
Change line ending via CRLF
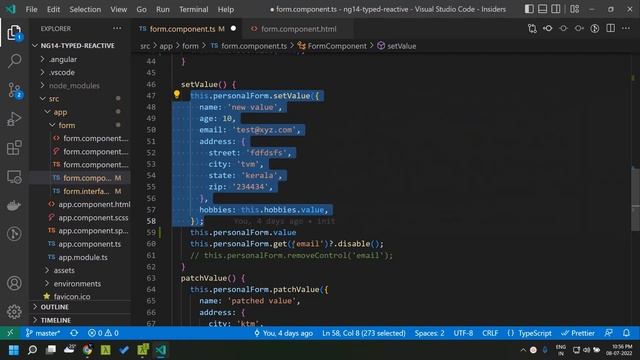[x=490, y=333]
